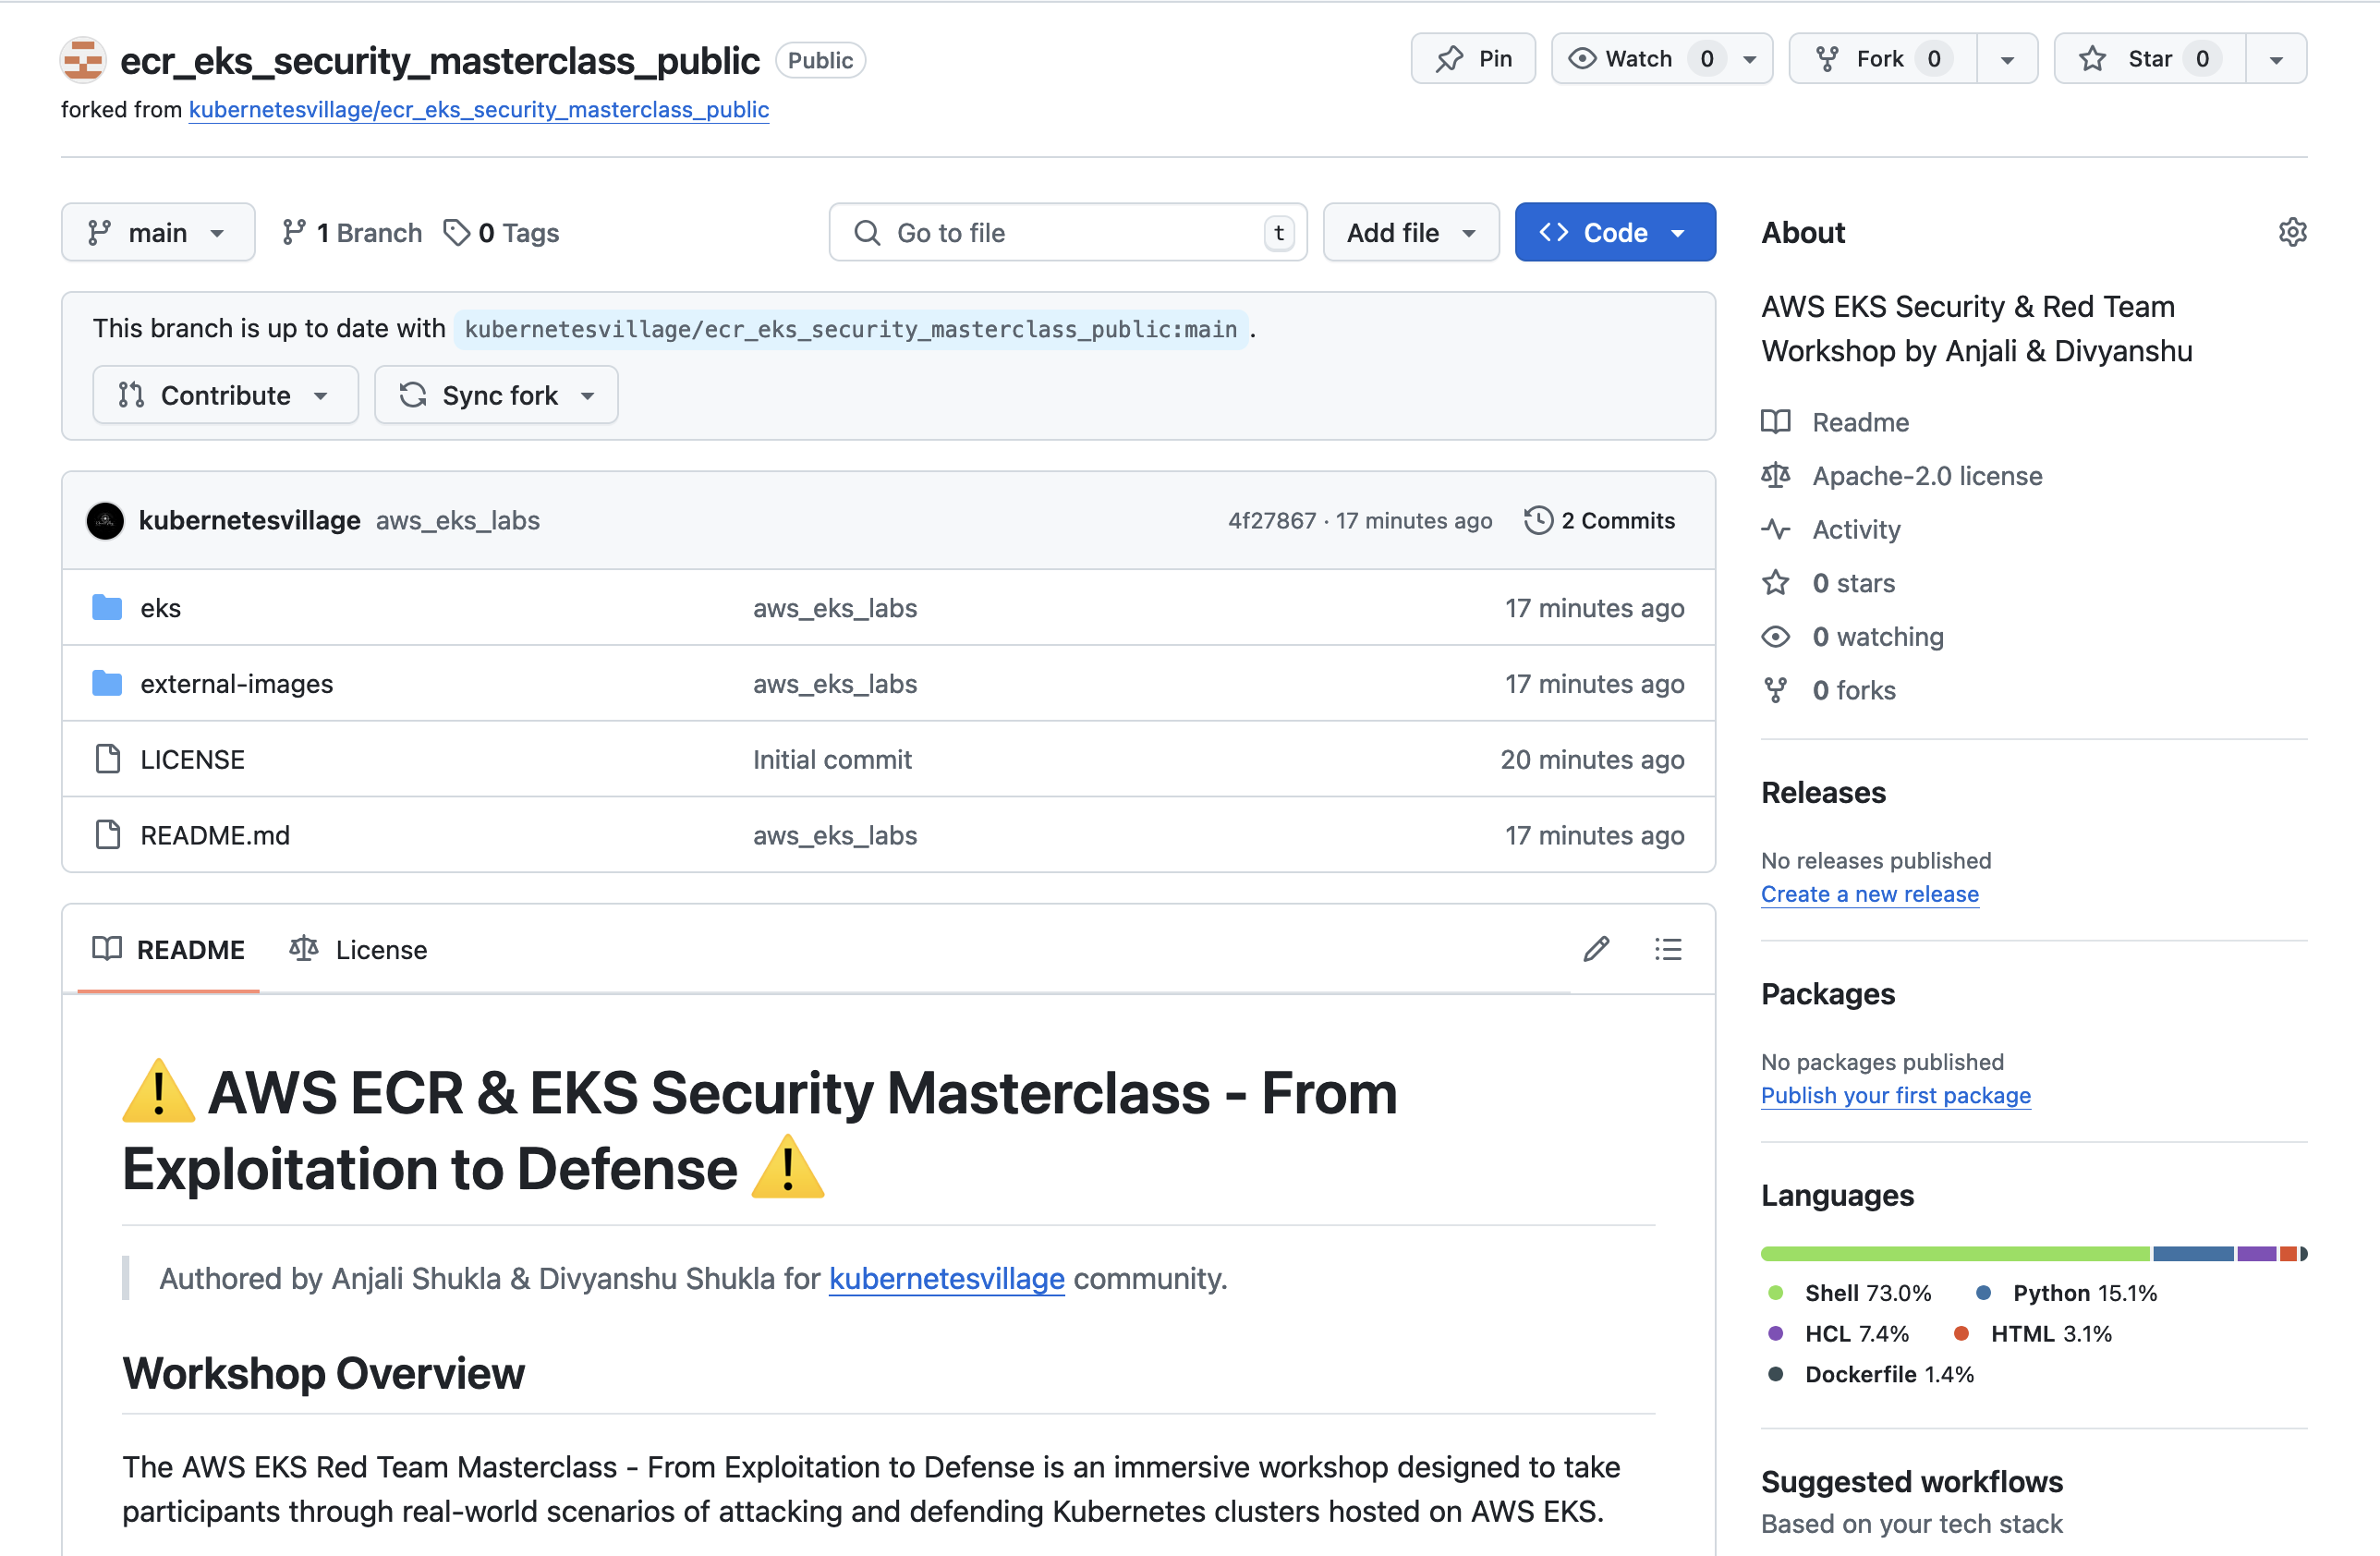Click the repository name ecr_eks_security_masterclass_public
Image resolution: width=2380 pixels, height=1556 pixels.
pyautogui.click(x=440, y=60)
